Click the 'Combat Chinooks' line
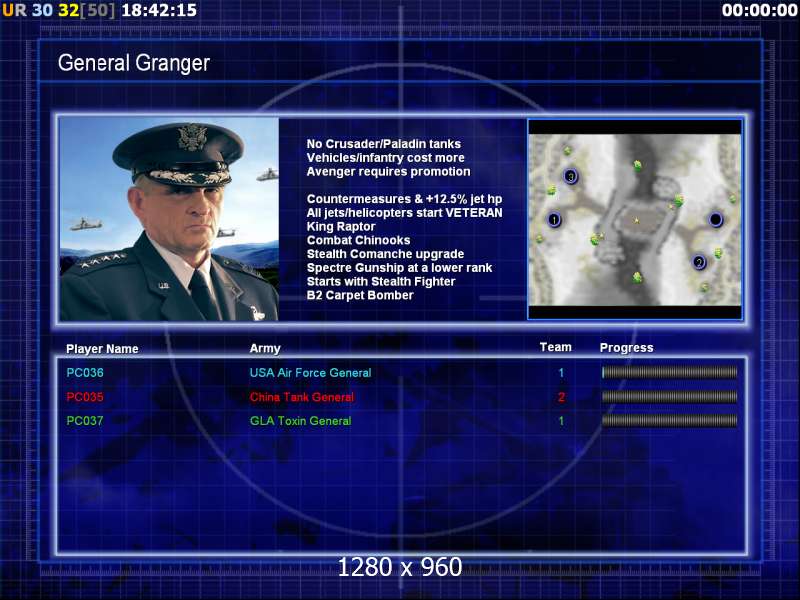Image resolution: width=800 pixels, height=600 pixels. click(x=358, y=240)
